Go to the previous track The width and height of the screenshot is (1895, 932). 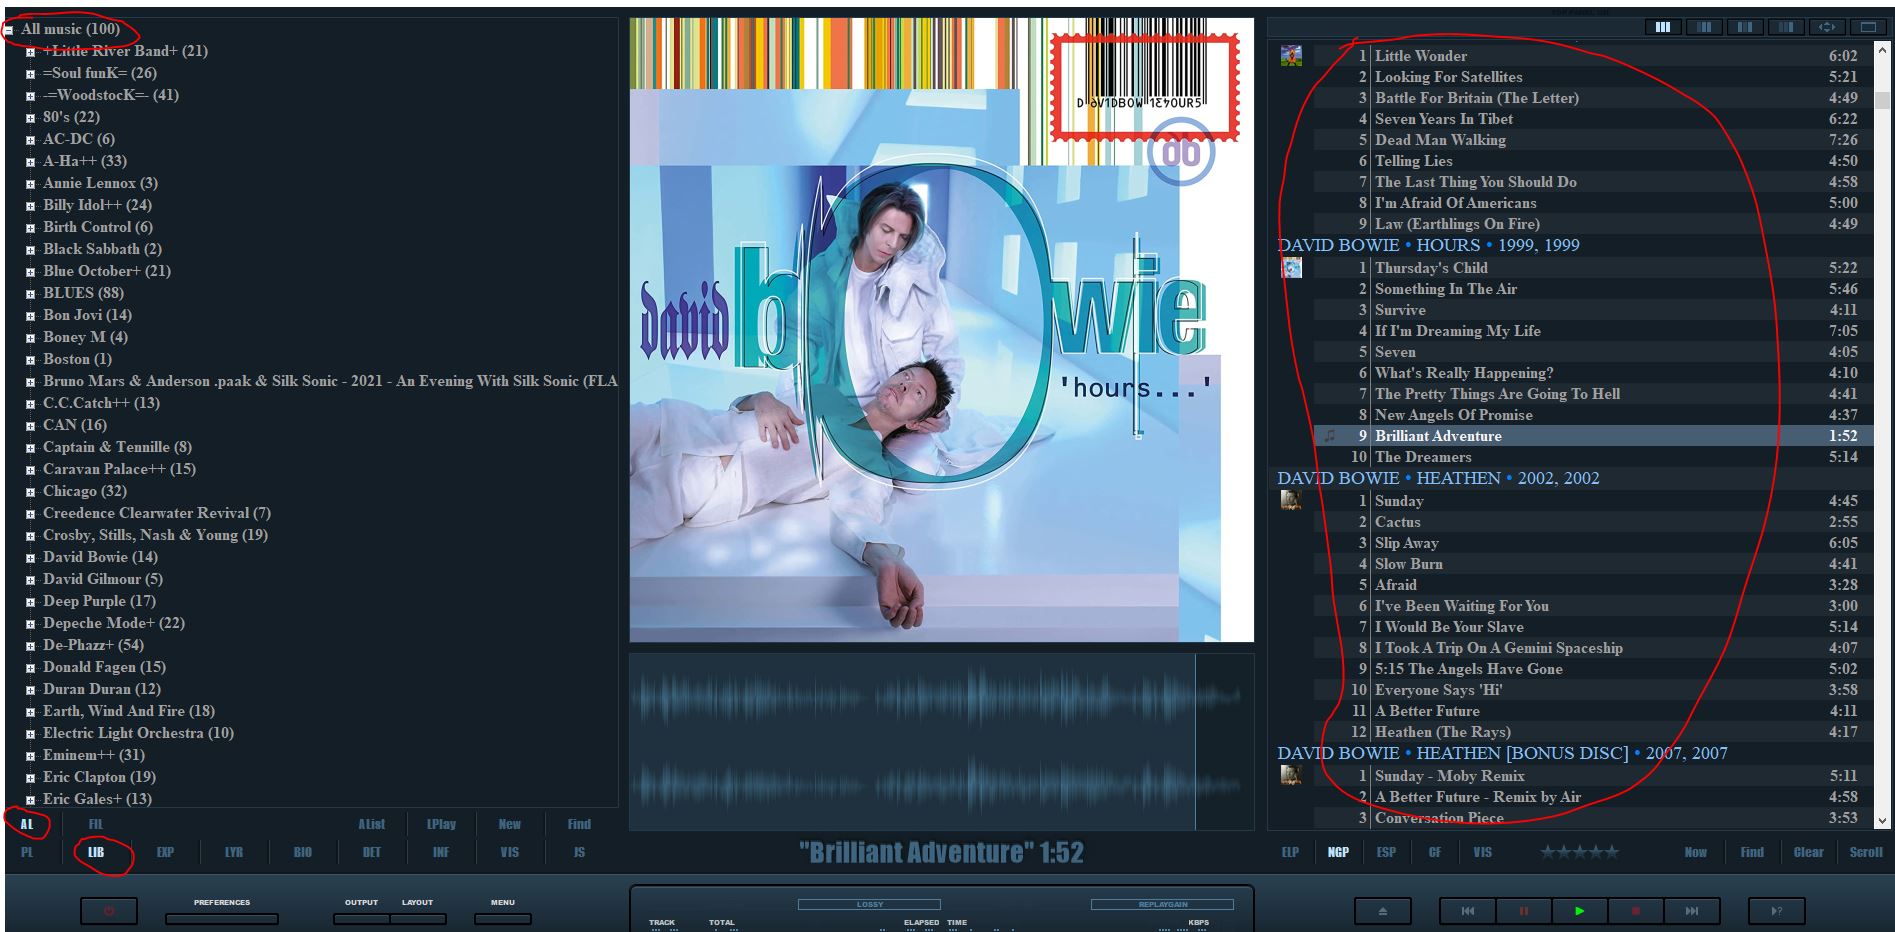click(x=1468, y=911)
